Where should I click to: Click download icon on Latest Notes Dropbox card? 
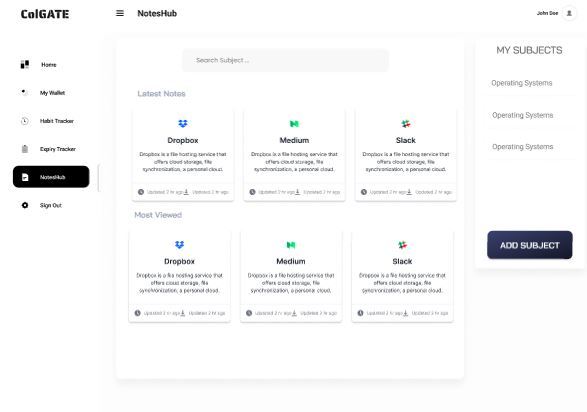(x=186, y=192)
